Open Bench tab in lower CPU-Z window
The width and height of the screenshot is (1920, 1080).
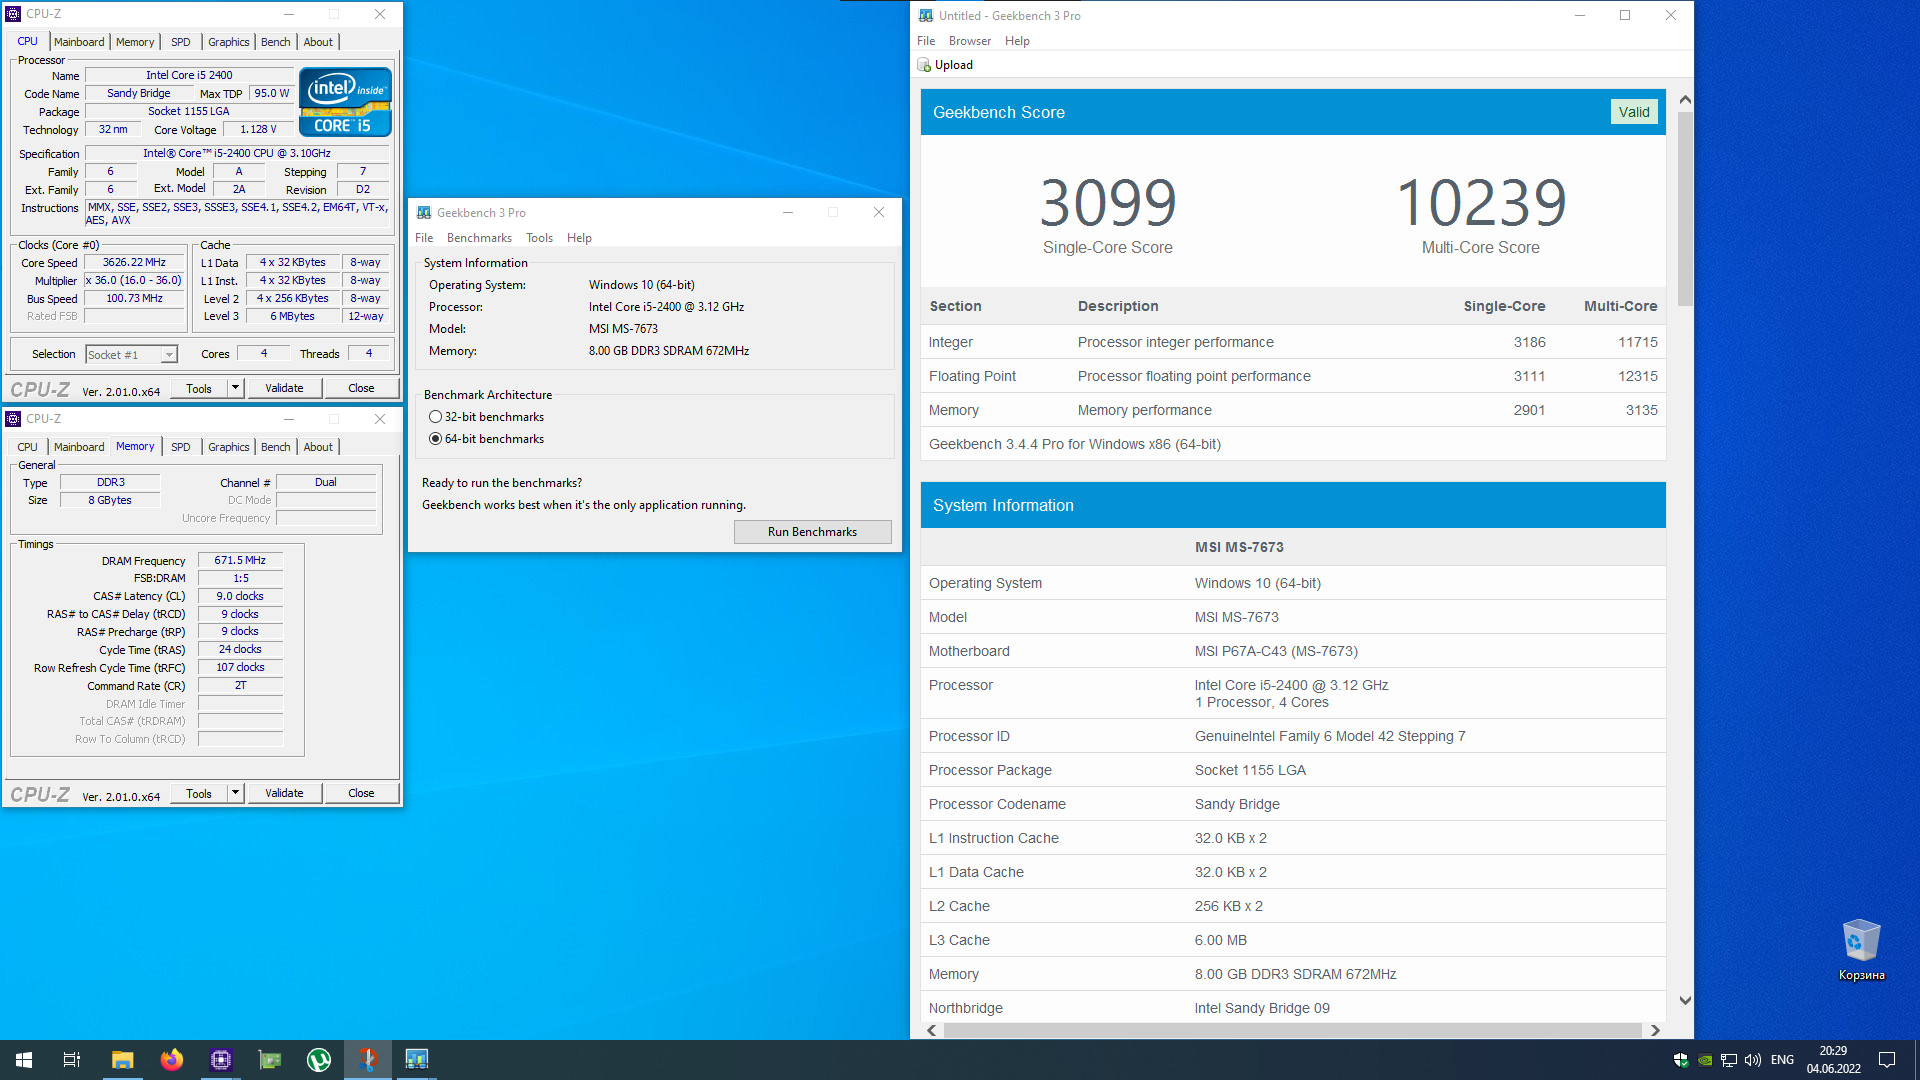276,447
